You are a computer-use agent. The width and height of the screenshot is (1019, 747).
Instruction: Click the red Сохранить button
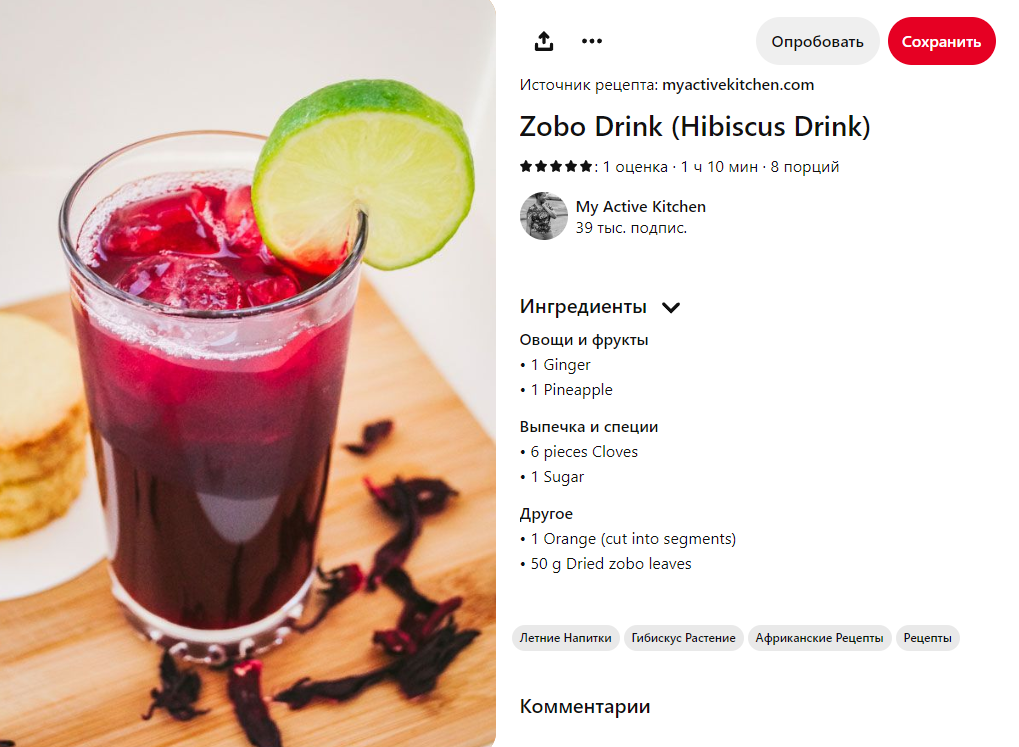pos(941,42)
